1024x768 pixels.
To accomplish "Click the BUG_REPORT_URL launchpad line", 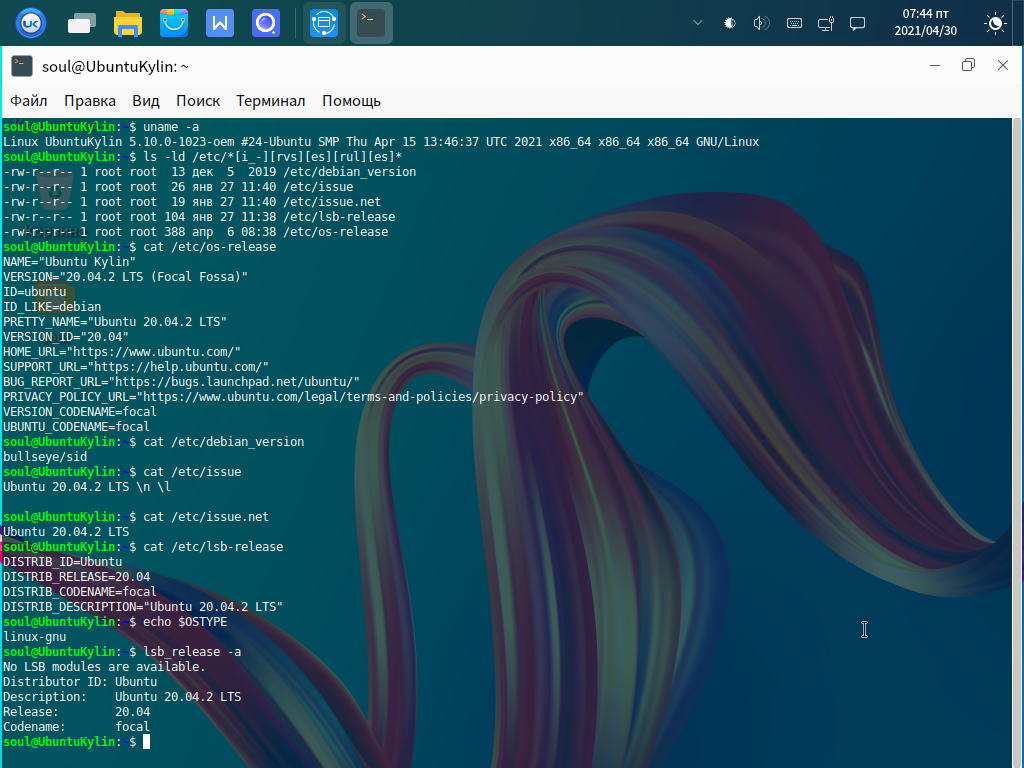I will 182,382.
